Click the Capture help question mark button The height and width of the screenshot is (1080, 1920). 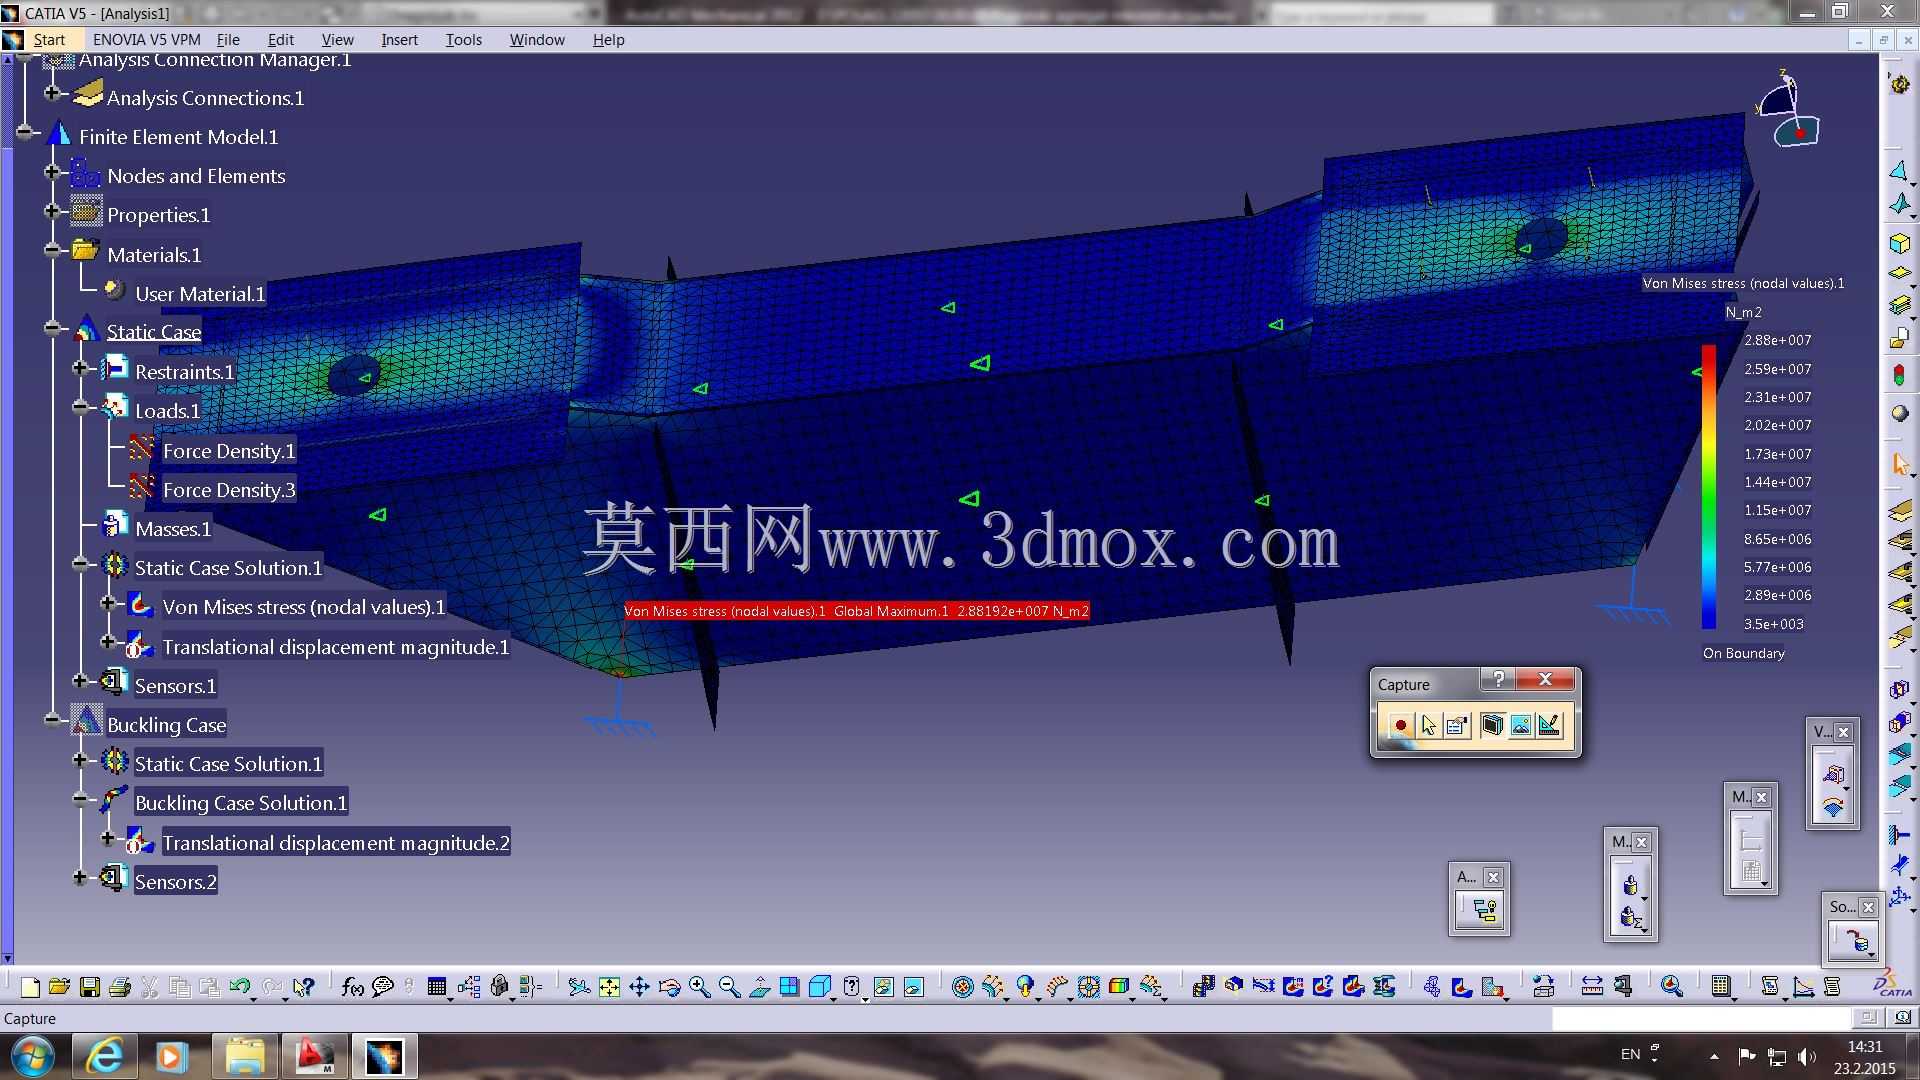(1498, 680)
